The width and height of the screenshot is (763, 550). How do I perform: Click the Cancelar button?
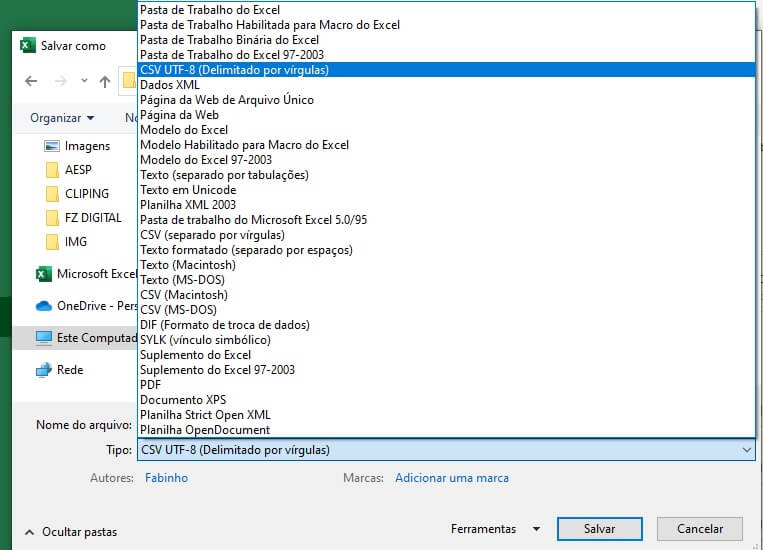point(700,529)
